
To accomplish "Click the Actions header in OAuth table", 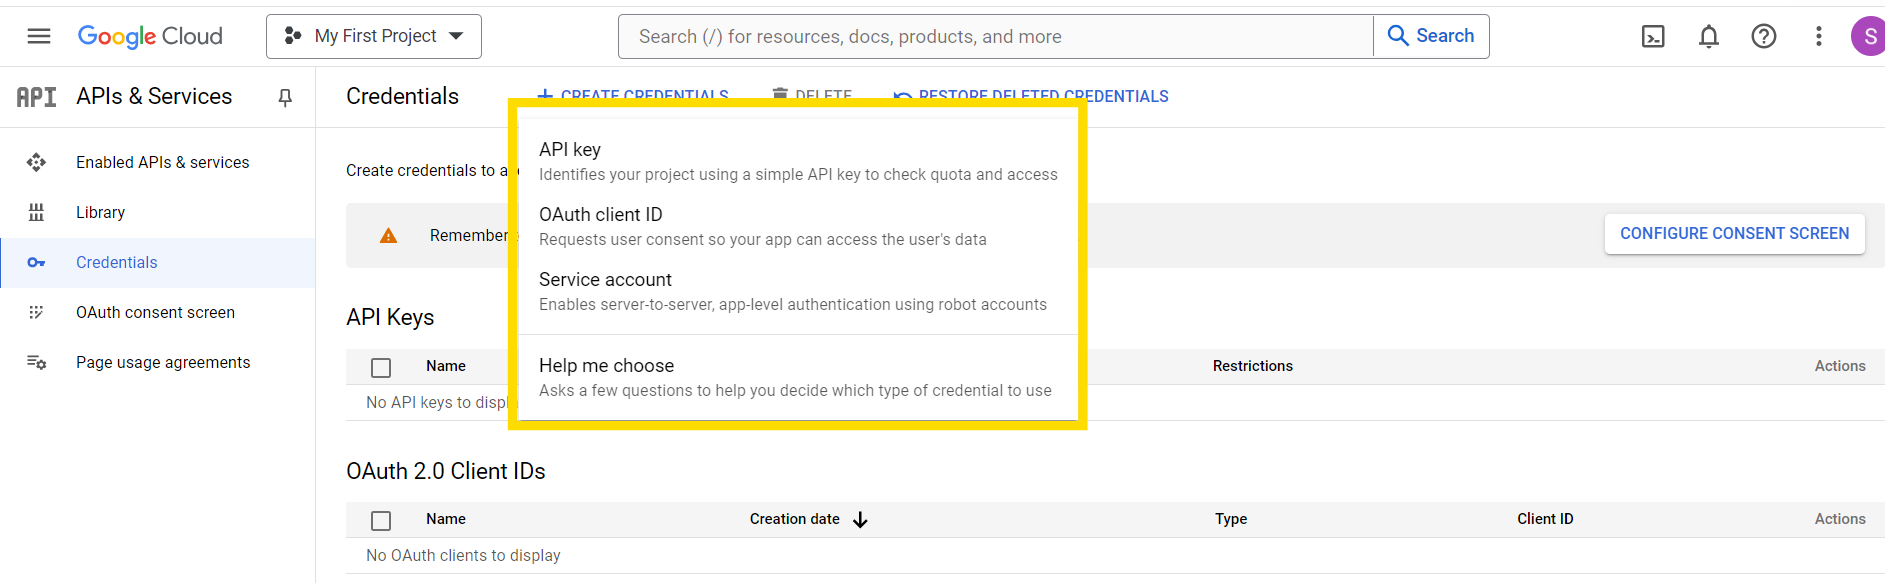I will (1840, 519).
